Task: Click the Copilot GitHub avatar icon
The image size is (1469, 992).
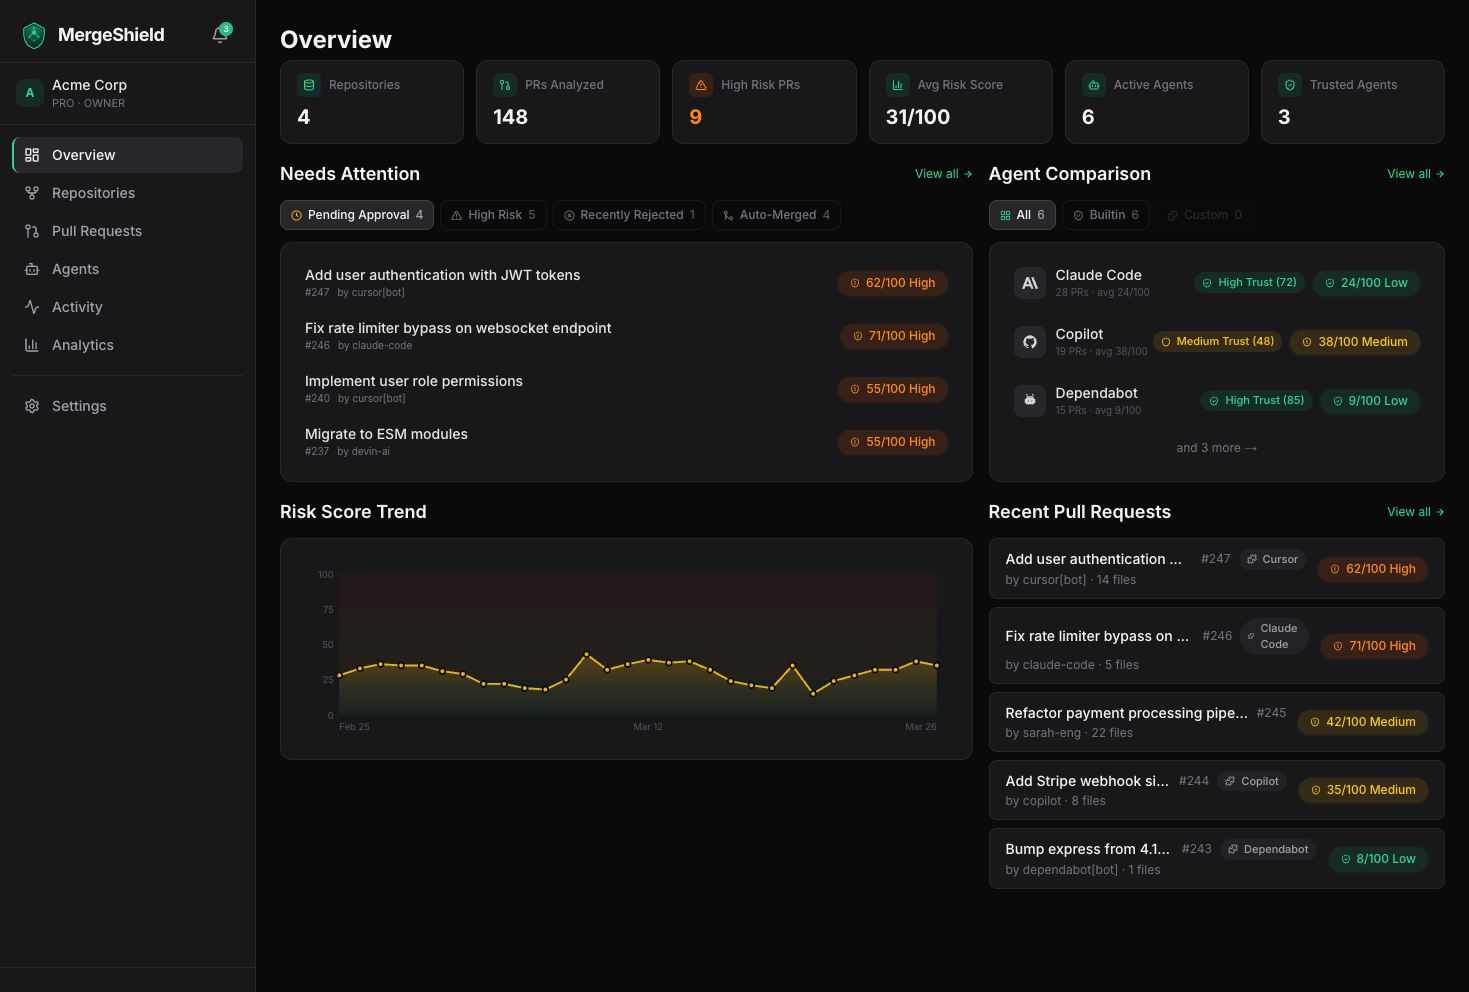Action: 1029,342
